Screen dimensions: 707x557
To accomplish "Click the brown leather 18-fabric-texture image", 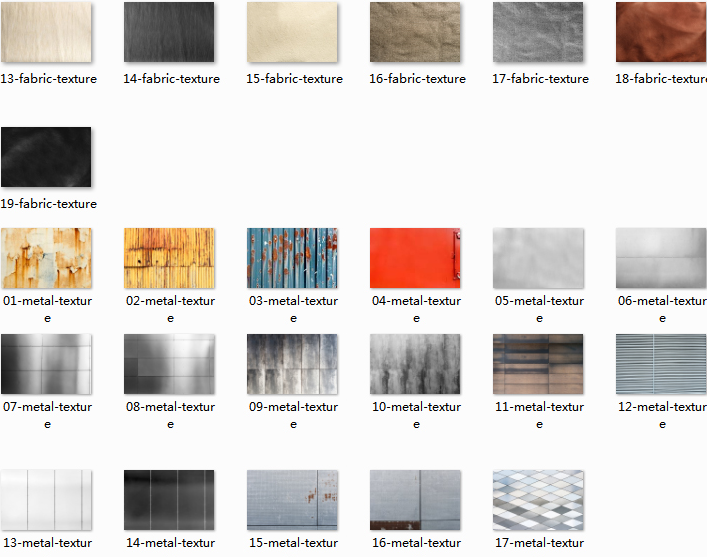I will [x=660, y=32].
